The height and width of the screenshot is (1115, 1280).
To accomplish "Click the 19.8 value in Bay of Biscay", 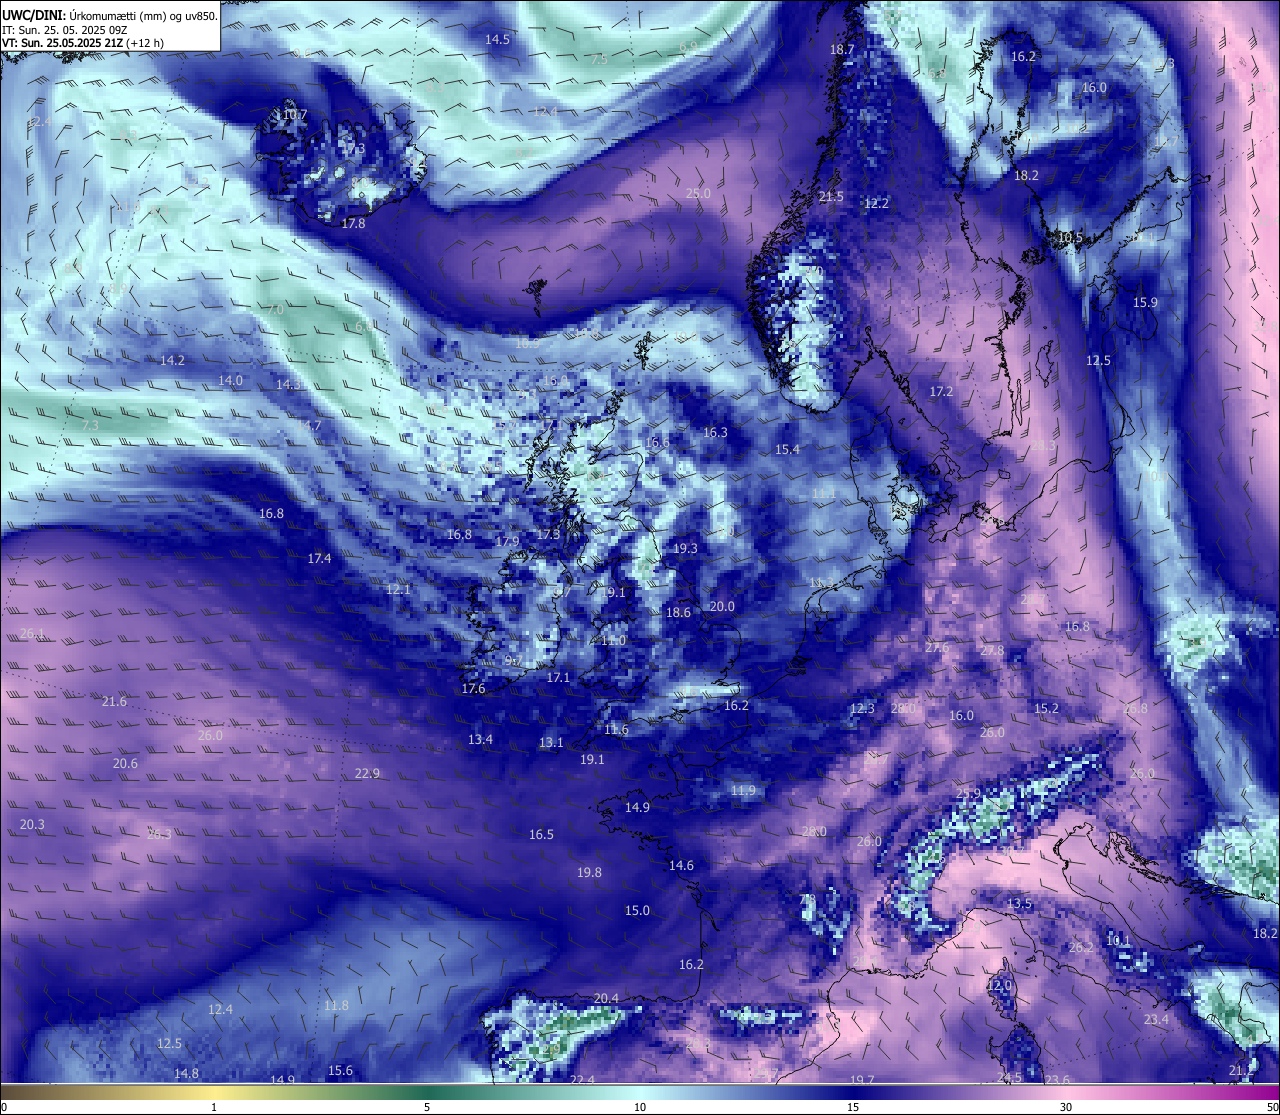I will coord(589,872).
